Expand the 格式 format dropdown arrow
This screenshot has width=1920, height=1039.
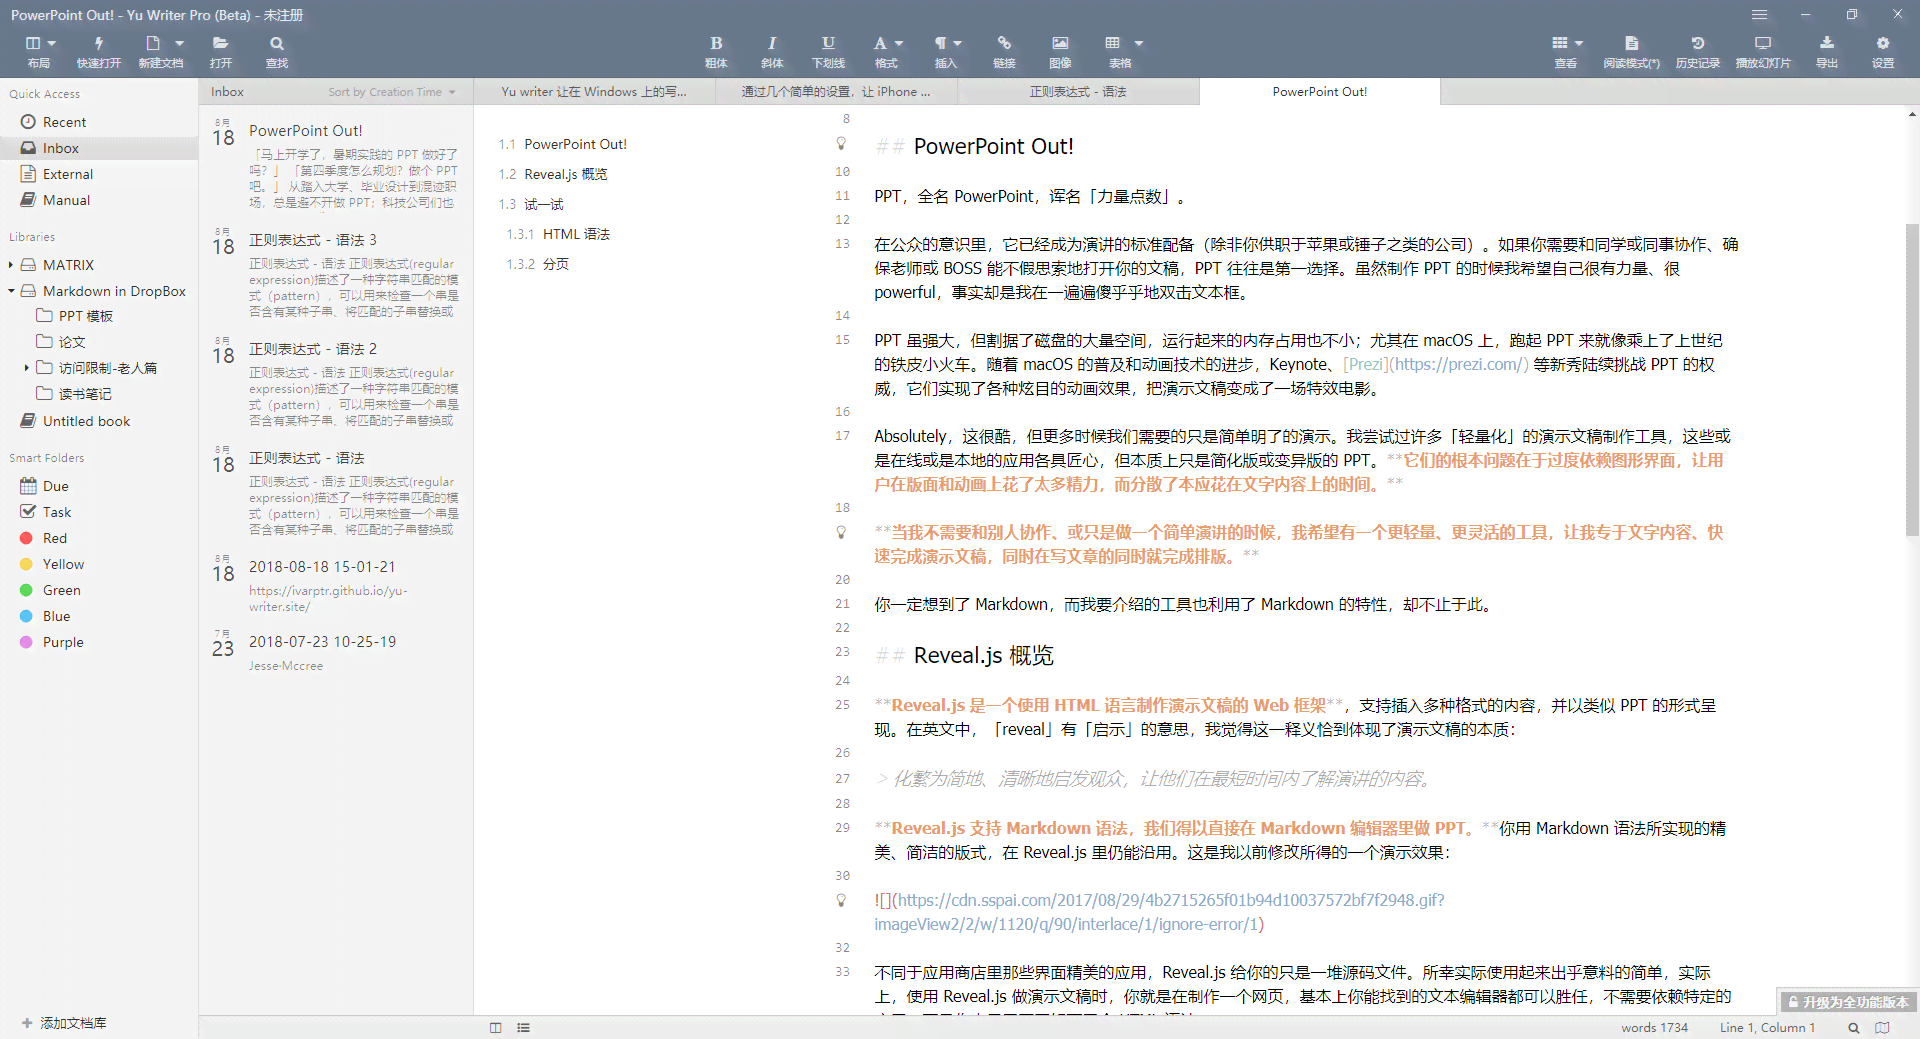[899, 44]
